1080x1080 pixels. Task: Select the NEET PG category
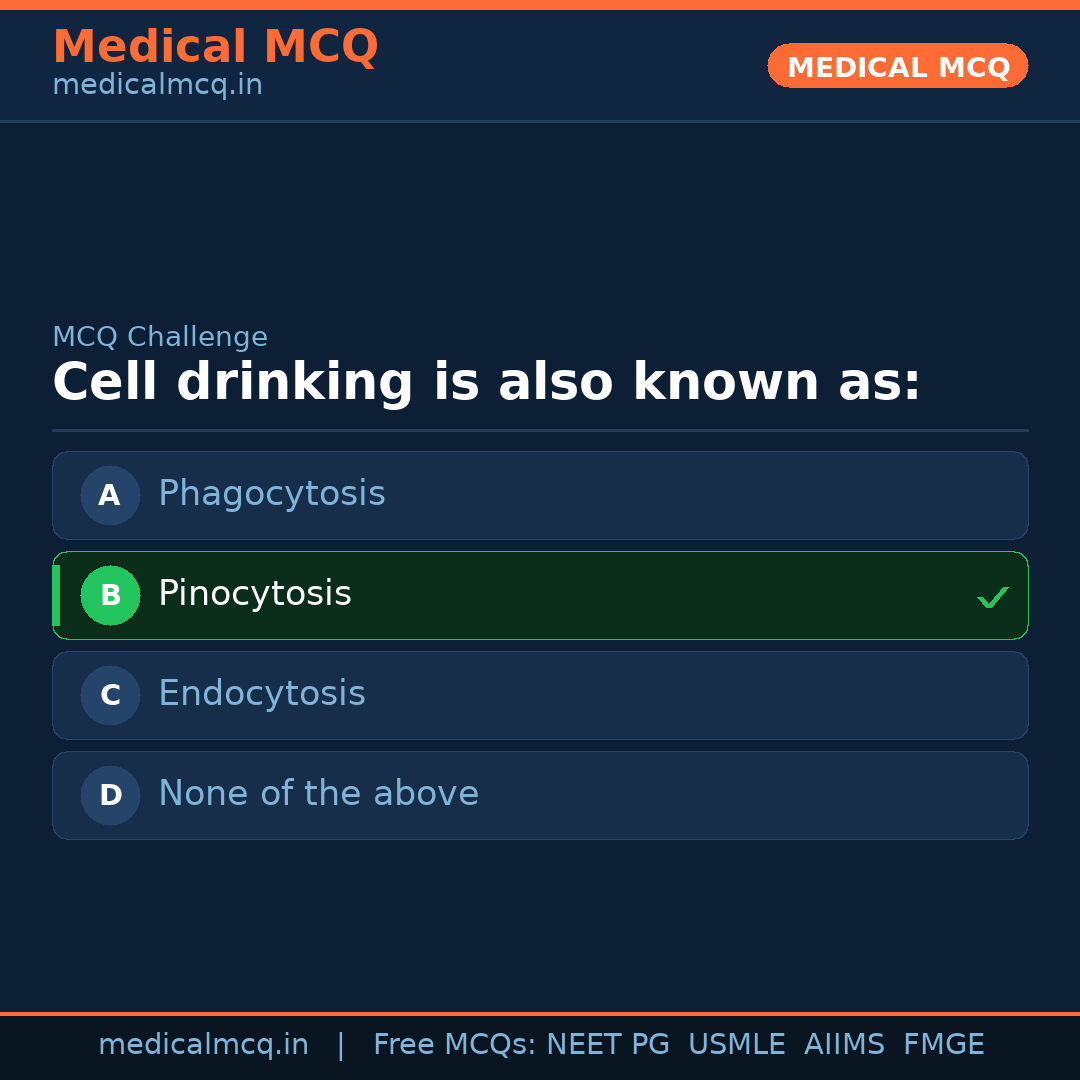[607, 1044]
